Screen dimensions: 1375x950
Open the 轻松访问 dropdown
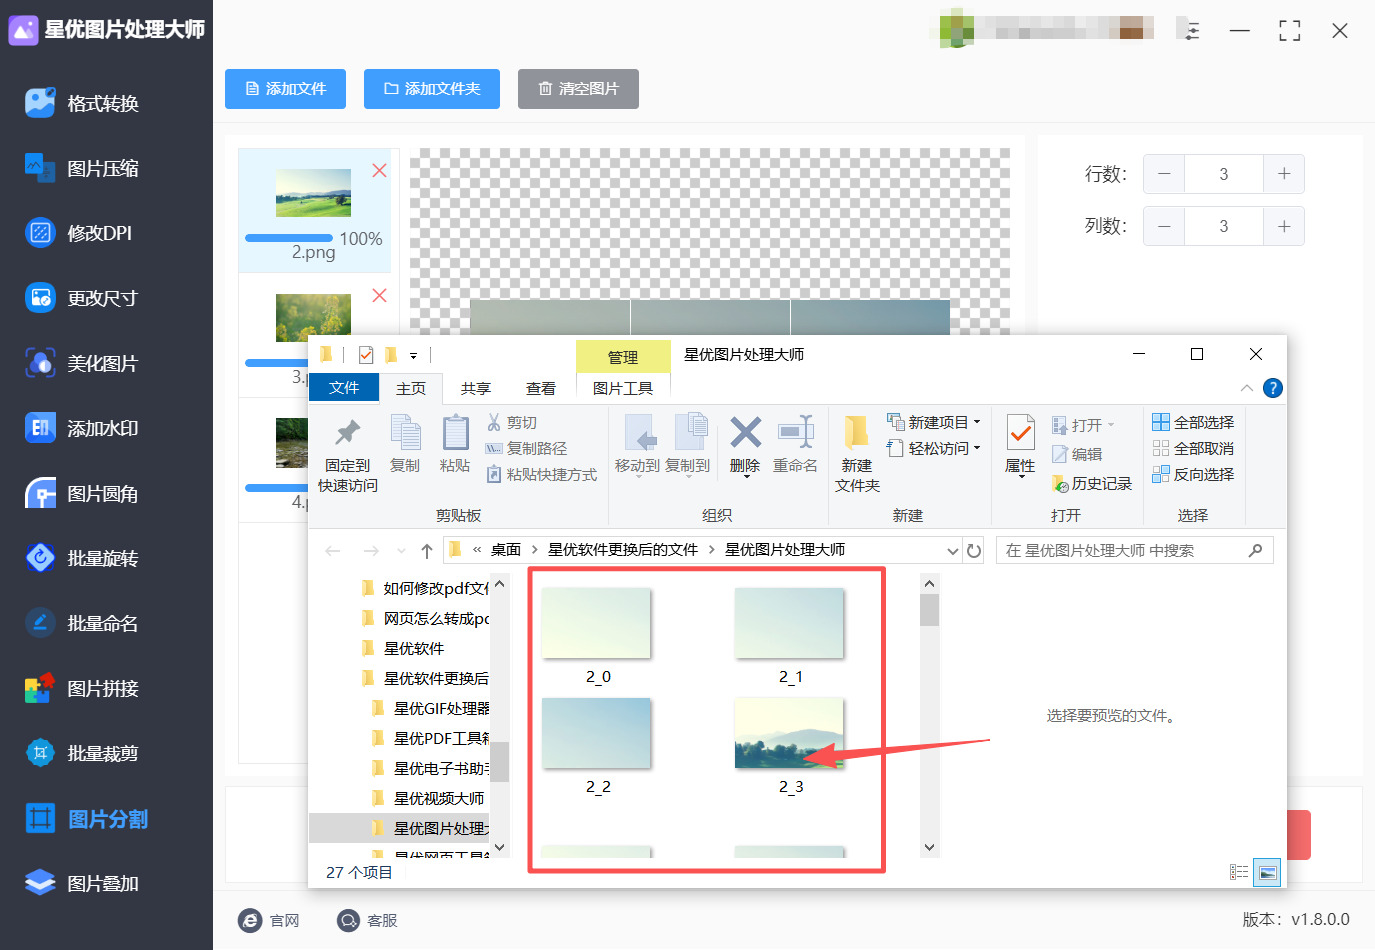point(934,449)
